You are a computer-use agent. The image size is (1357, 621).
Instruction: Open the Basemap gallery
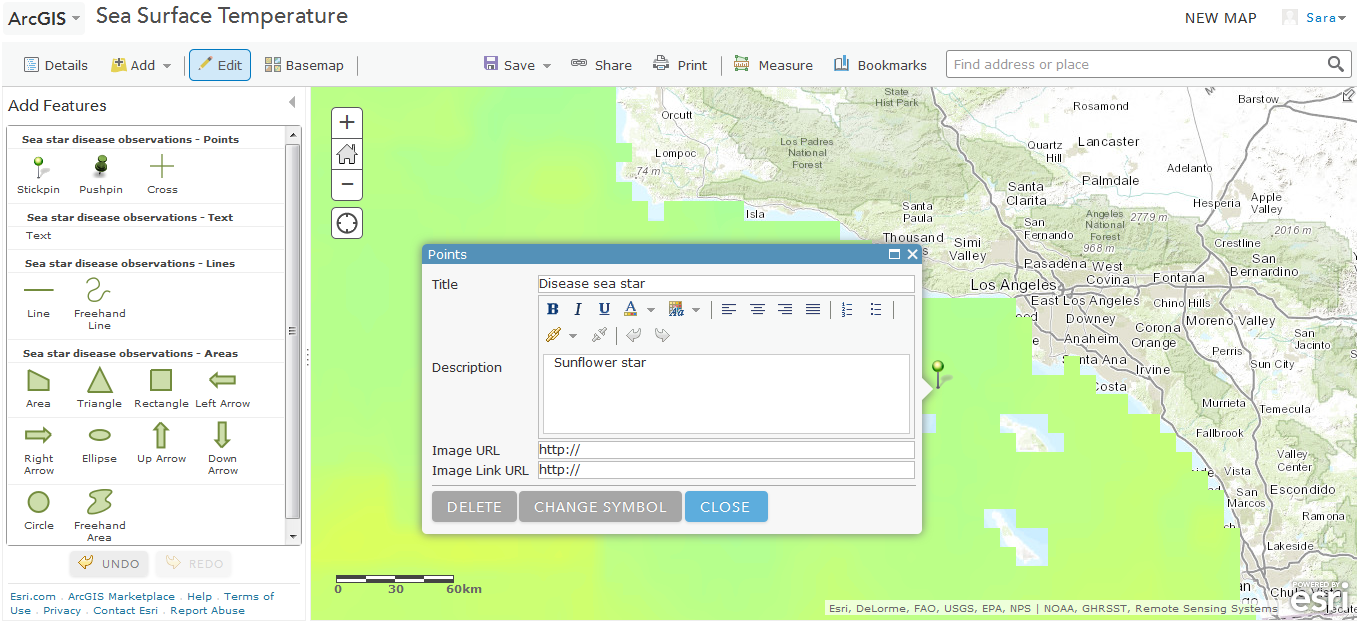click(303, 64)
